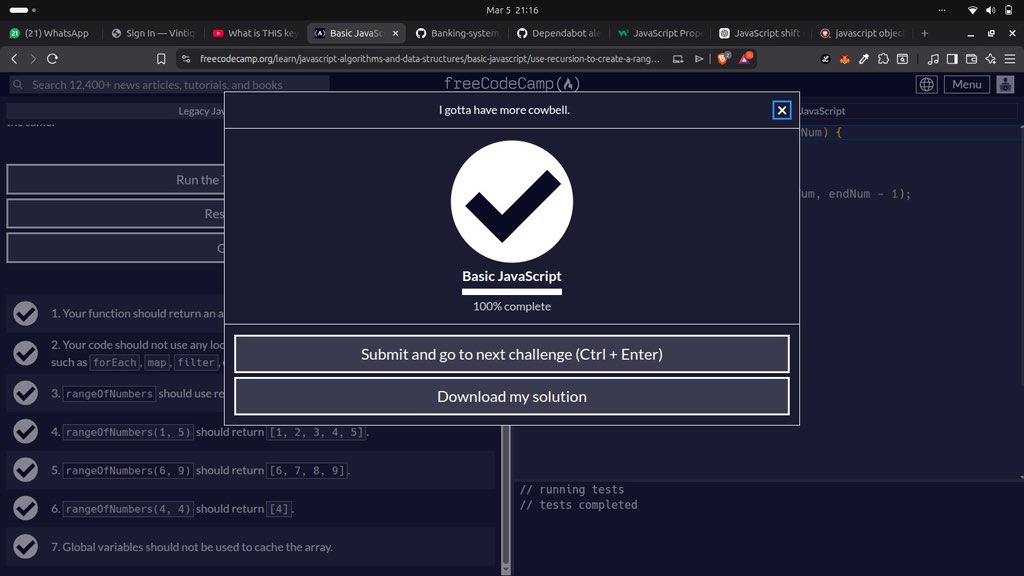This screenshot has height=576, width=1024.
Task: Click the 'I gotta have more cowbell.' message
Action: pyautogui.click(x=504, y=110)
